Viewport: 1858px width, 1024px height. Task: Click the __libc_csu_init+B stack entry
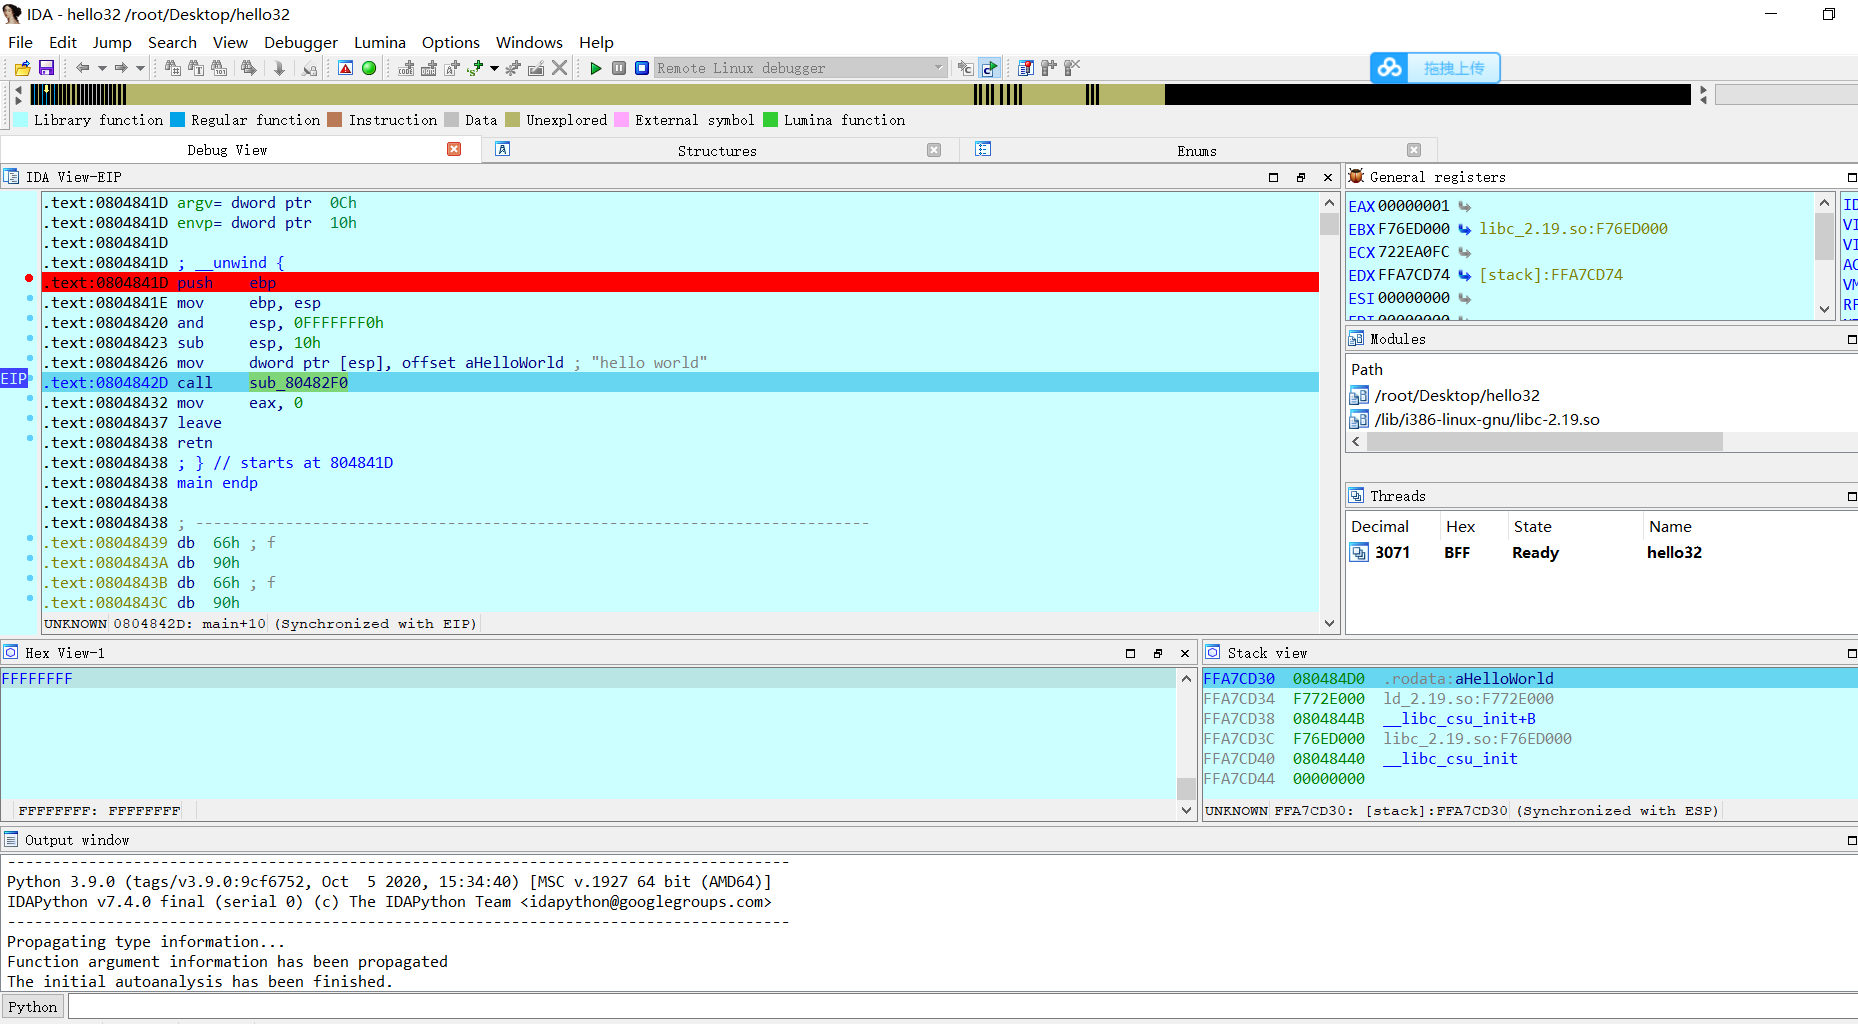pos(1459,719)
